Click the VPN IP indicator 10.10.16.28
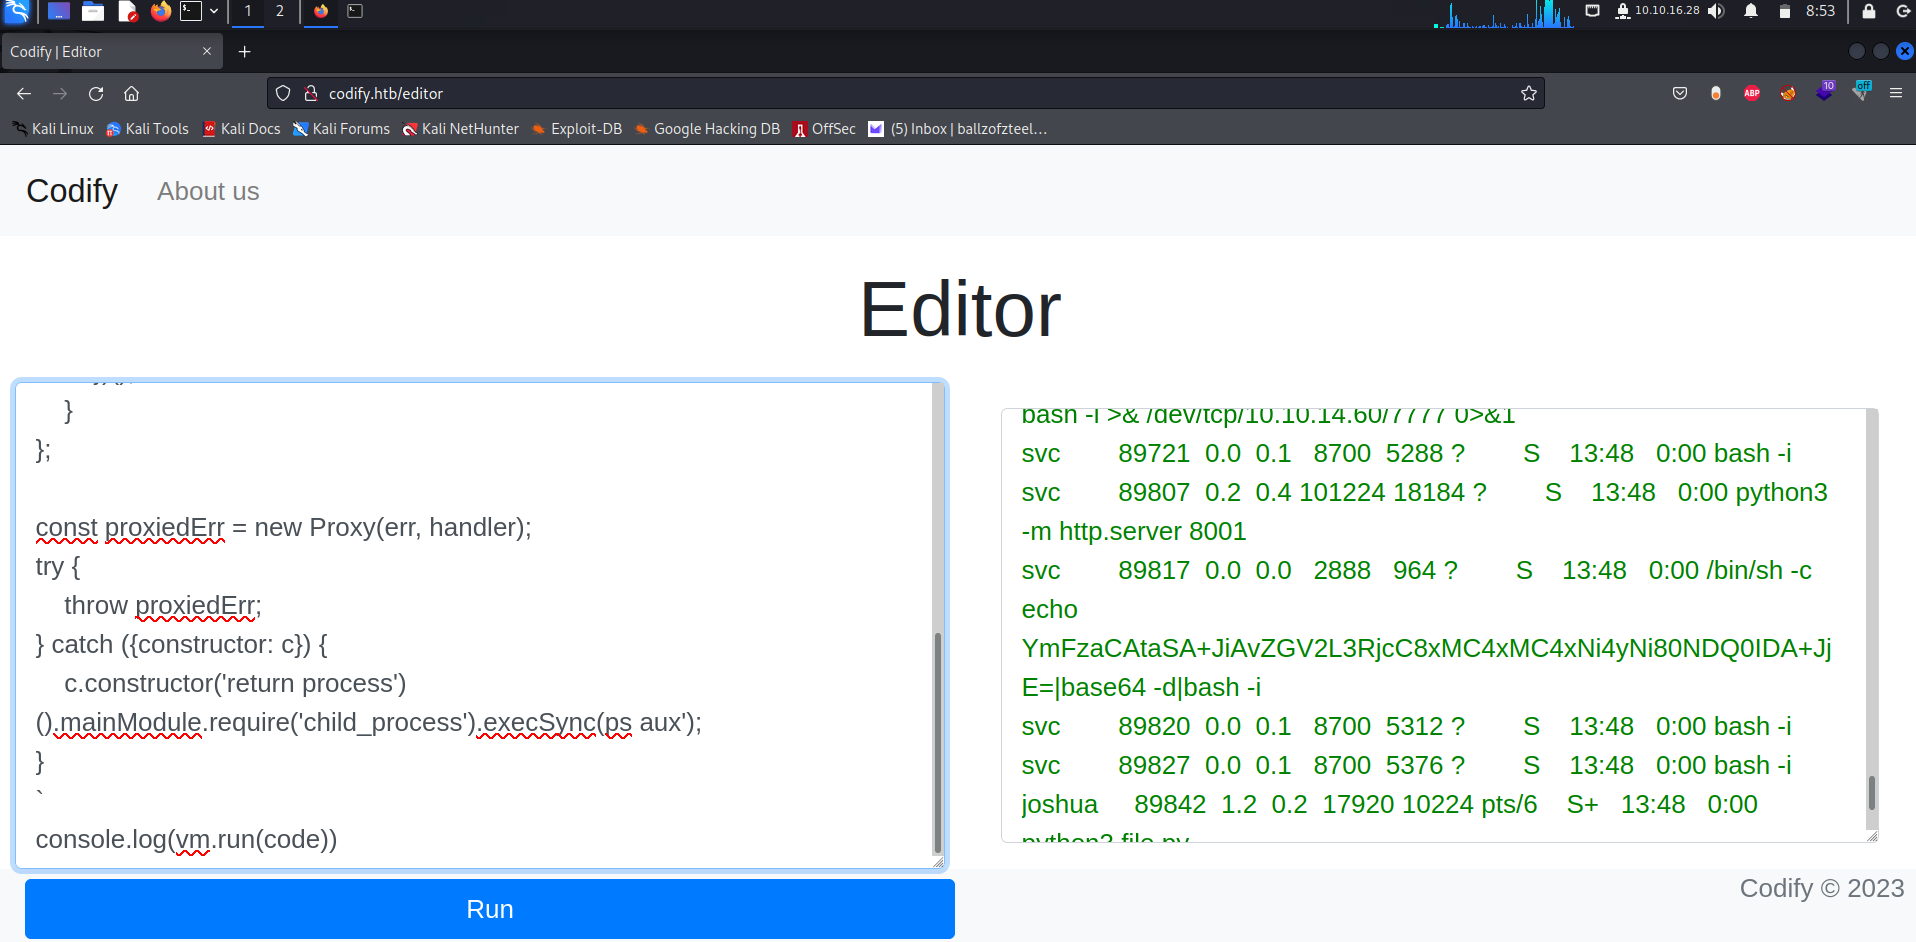This screenshot has height=942, width=1916. tap(1657, 11)
